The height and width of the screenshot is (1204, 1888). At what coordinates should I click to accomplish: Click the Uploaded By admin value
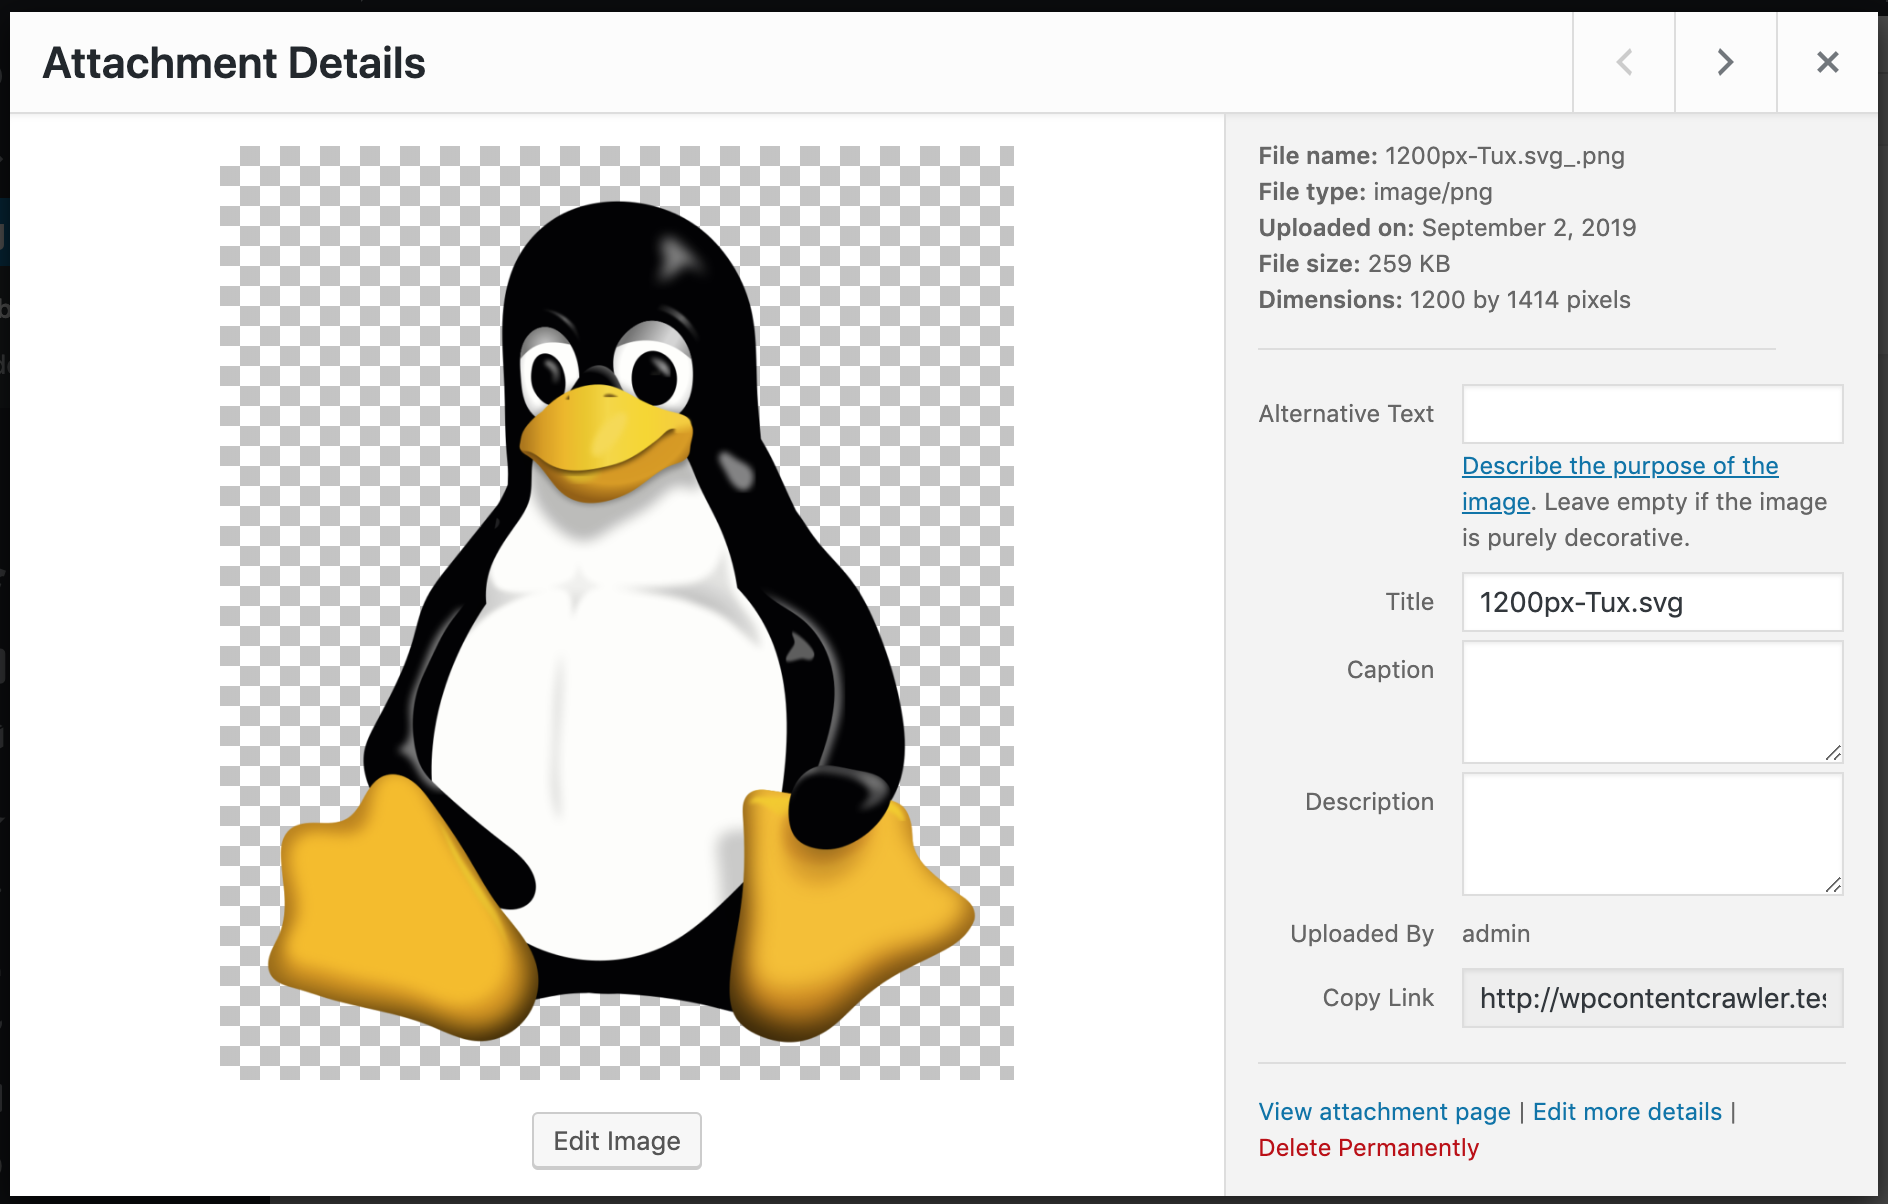coord(1496,934)
